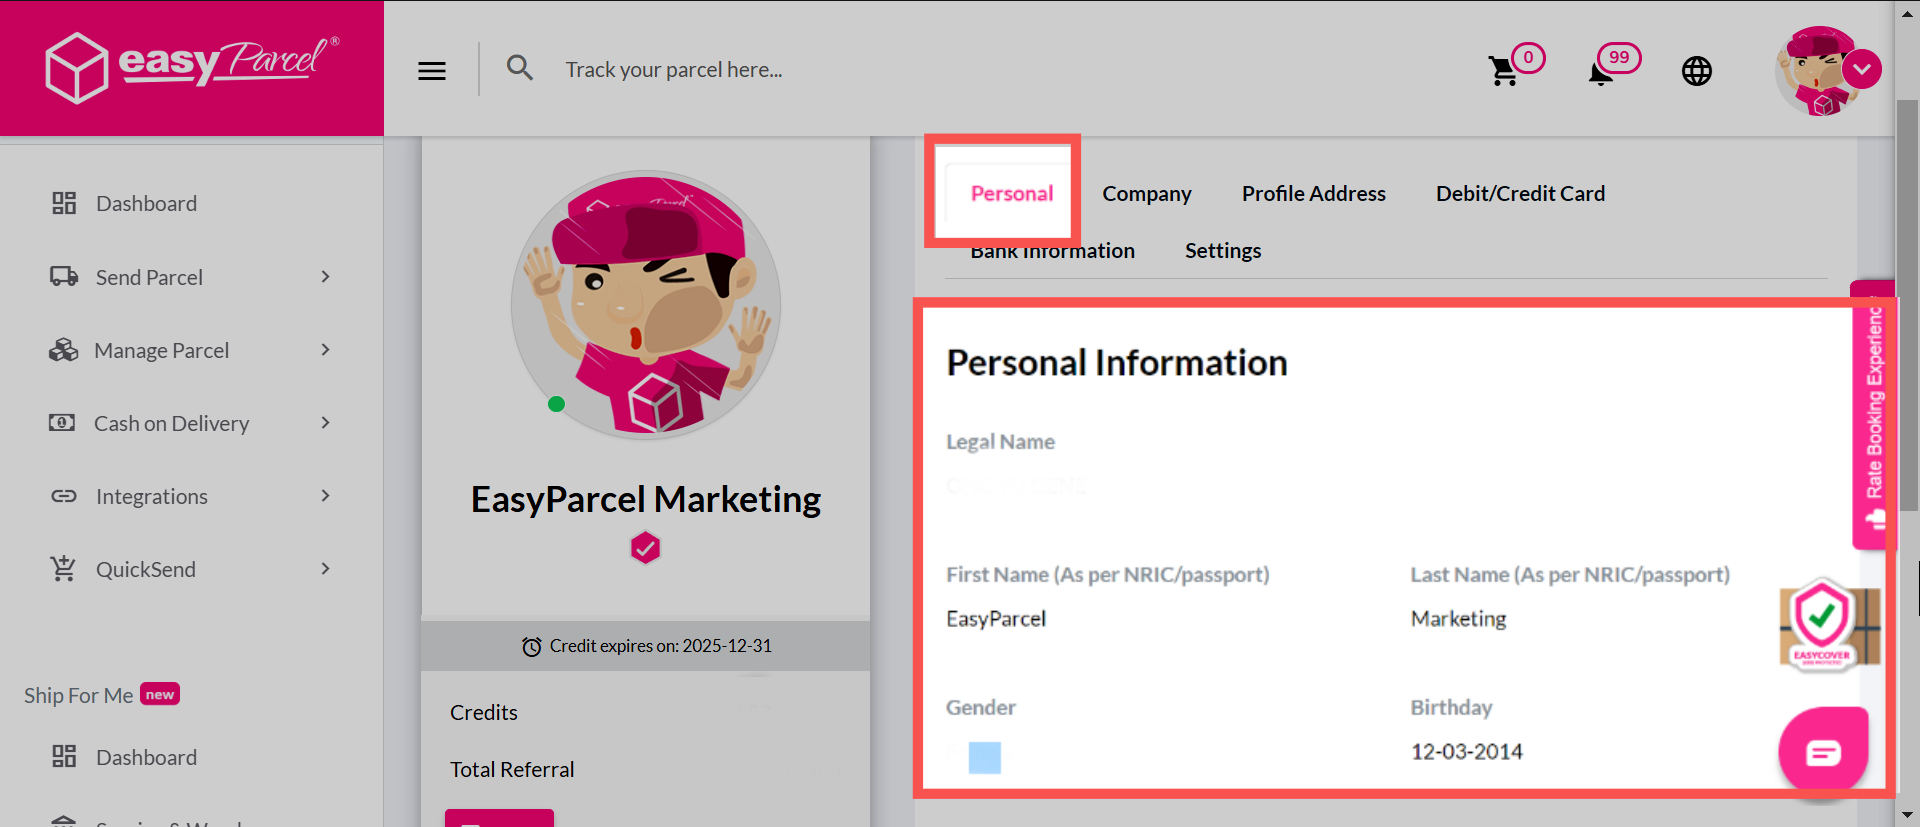1920x827 pixels.
Task: Expand the Integrations submenu chevron
Action: [x=325, y=495]
